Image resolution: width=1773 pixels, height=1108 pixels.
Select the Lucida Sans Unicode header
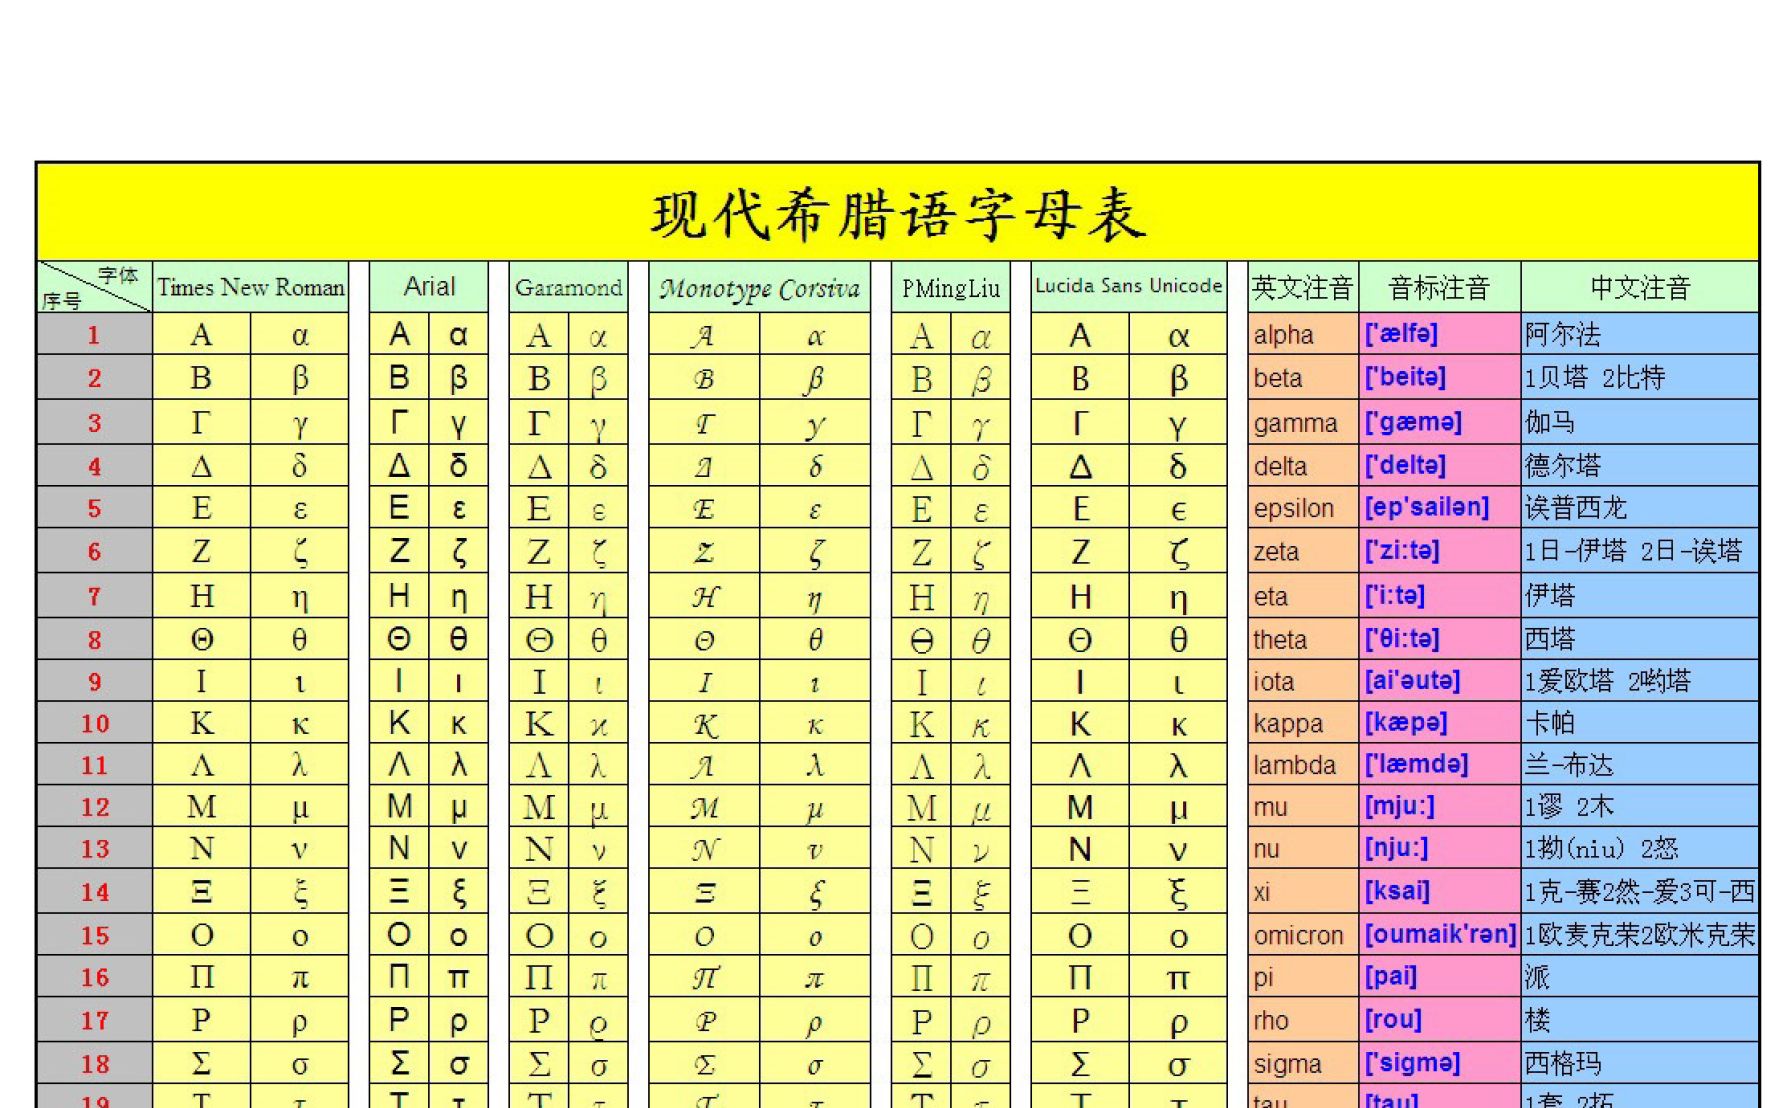pyautogui.click(x=1128, y=288)
